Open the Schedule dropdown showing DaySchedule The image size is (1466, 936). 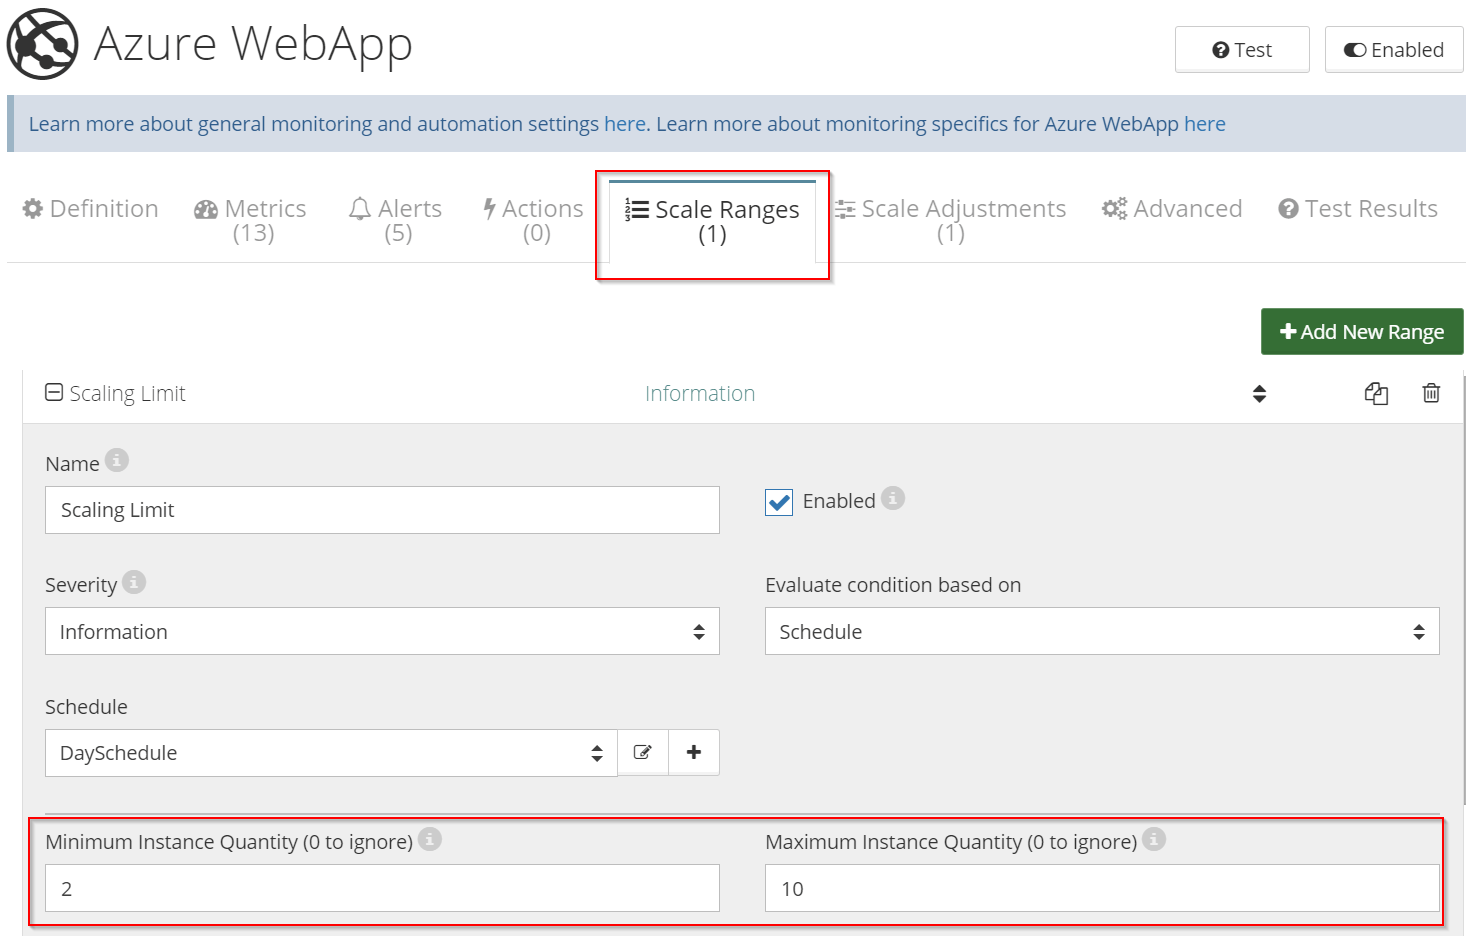[x=331, y=753]
